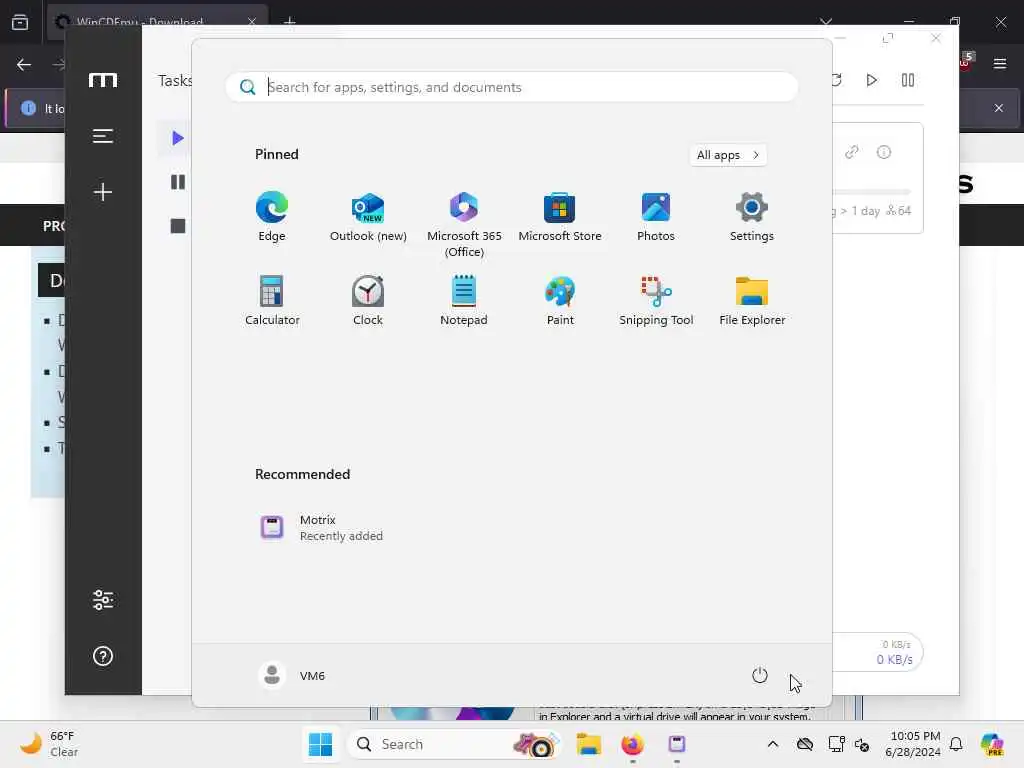Open a new Firefox tab
Screen dimensions: 1024x768
[289, 22]
